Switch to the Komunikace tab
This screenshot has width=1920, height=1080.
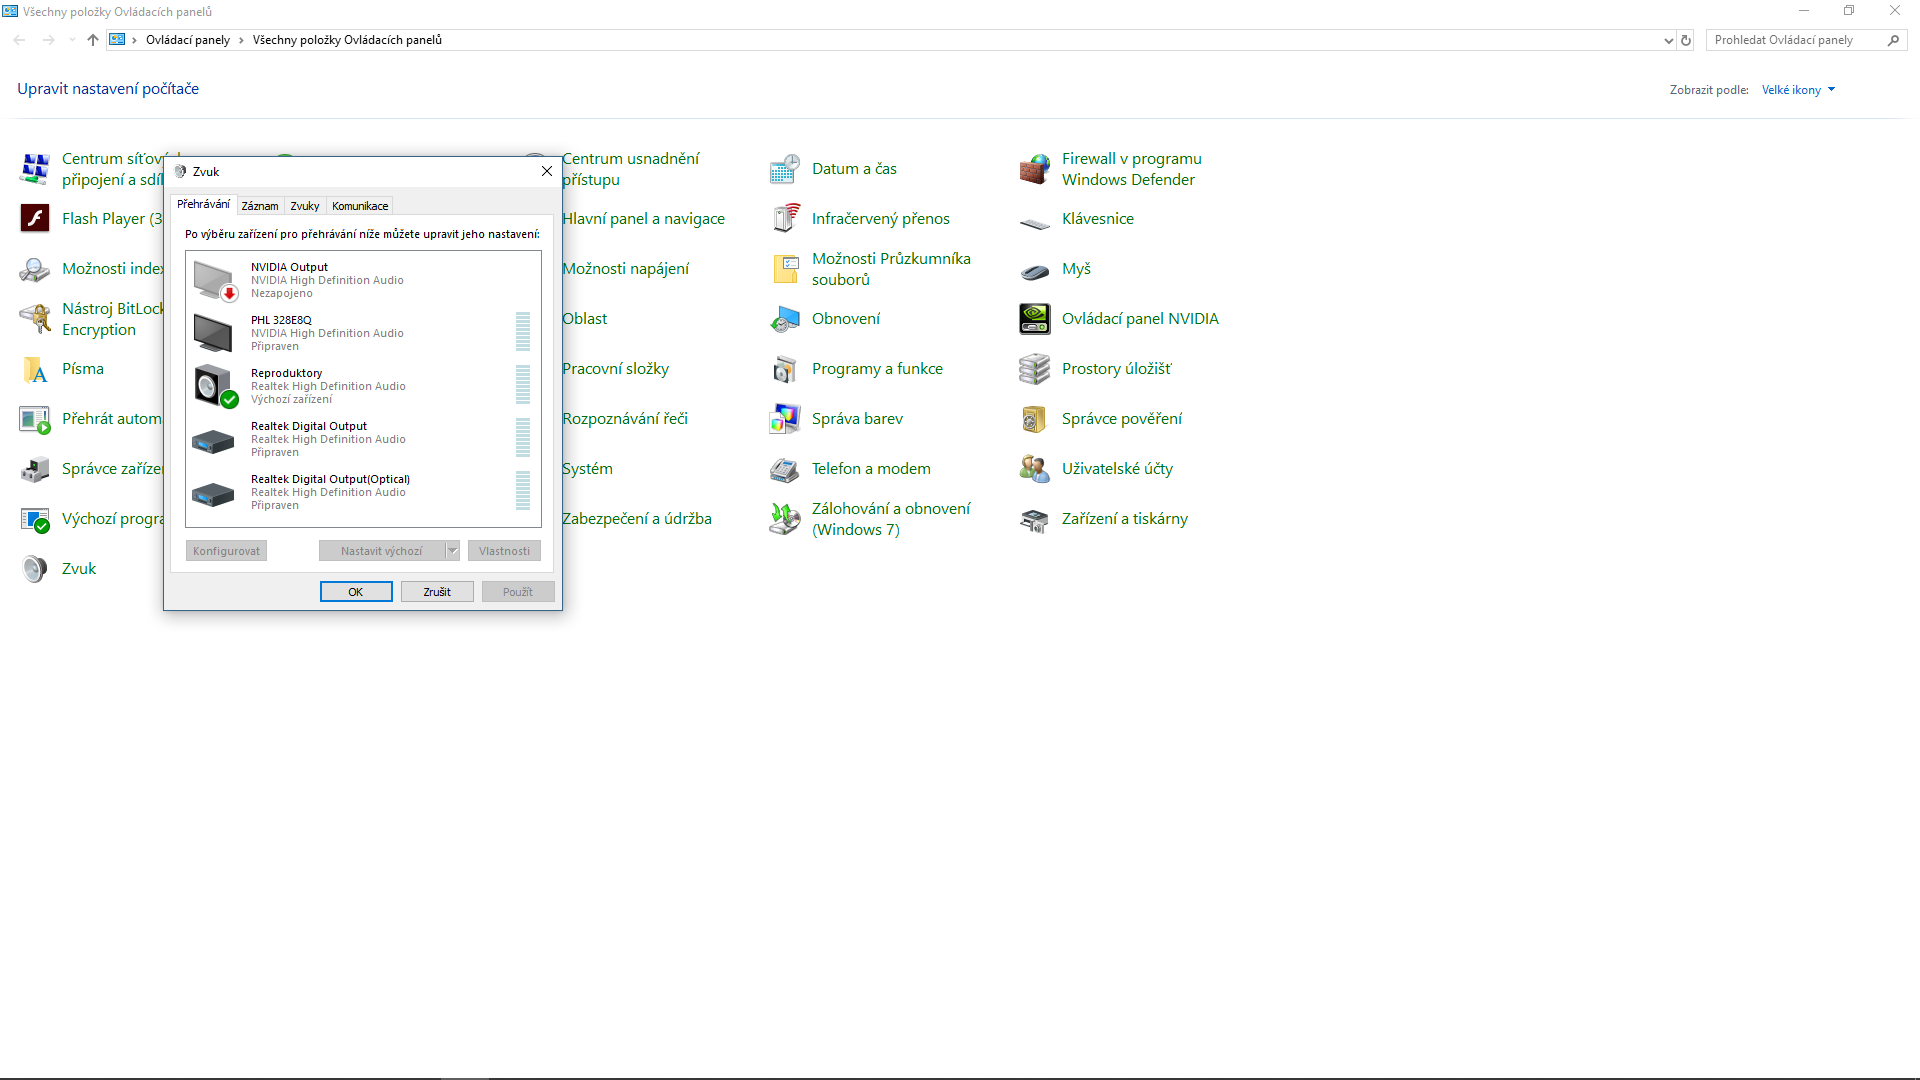tap(360, 206)
